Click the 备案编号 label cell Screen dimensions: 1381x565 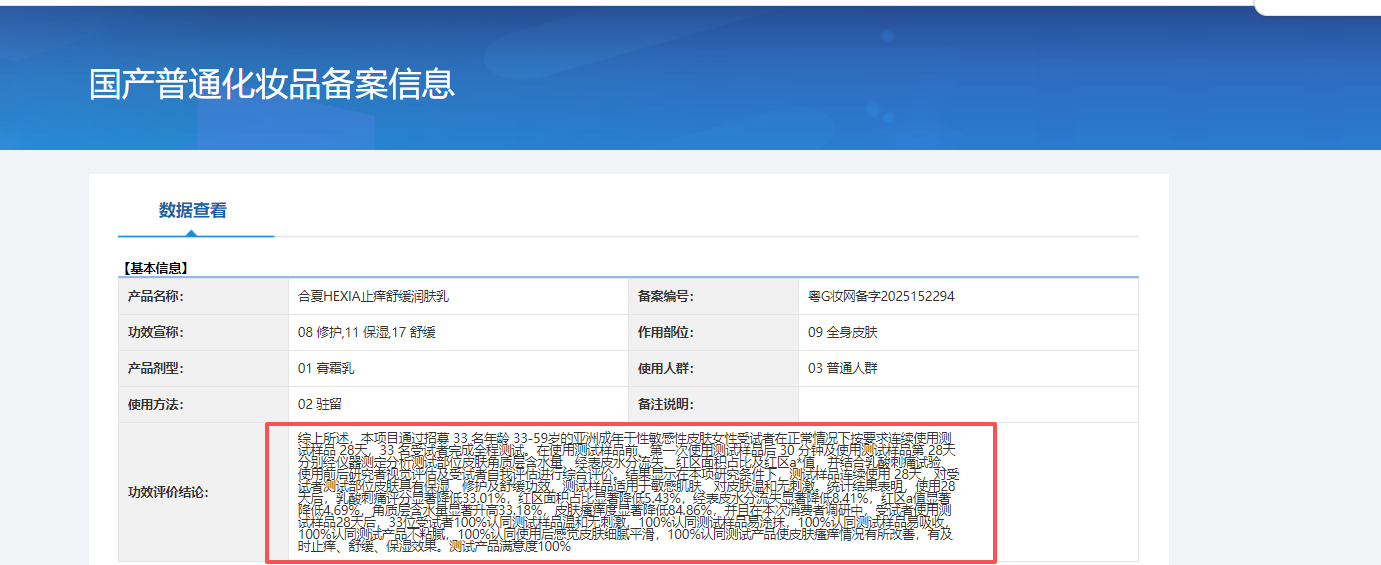point(666,296)
